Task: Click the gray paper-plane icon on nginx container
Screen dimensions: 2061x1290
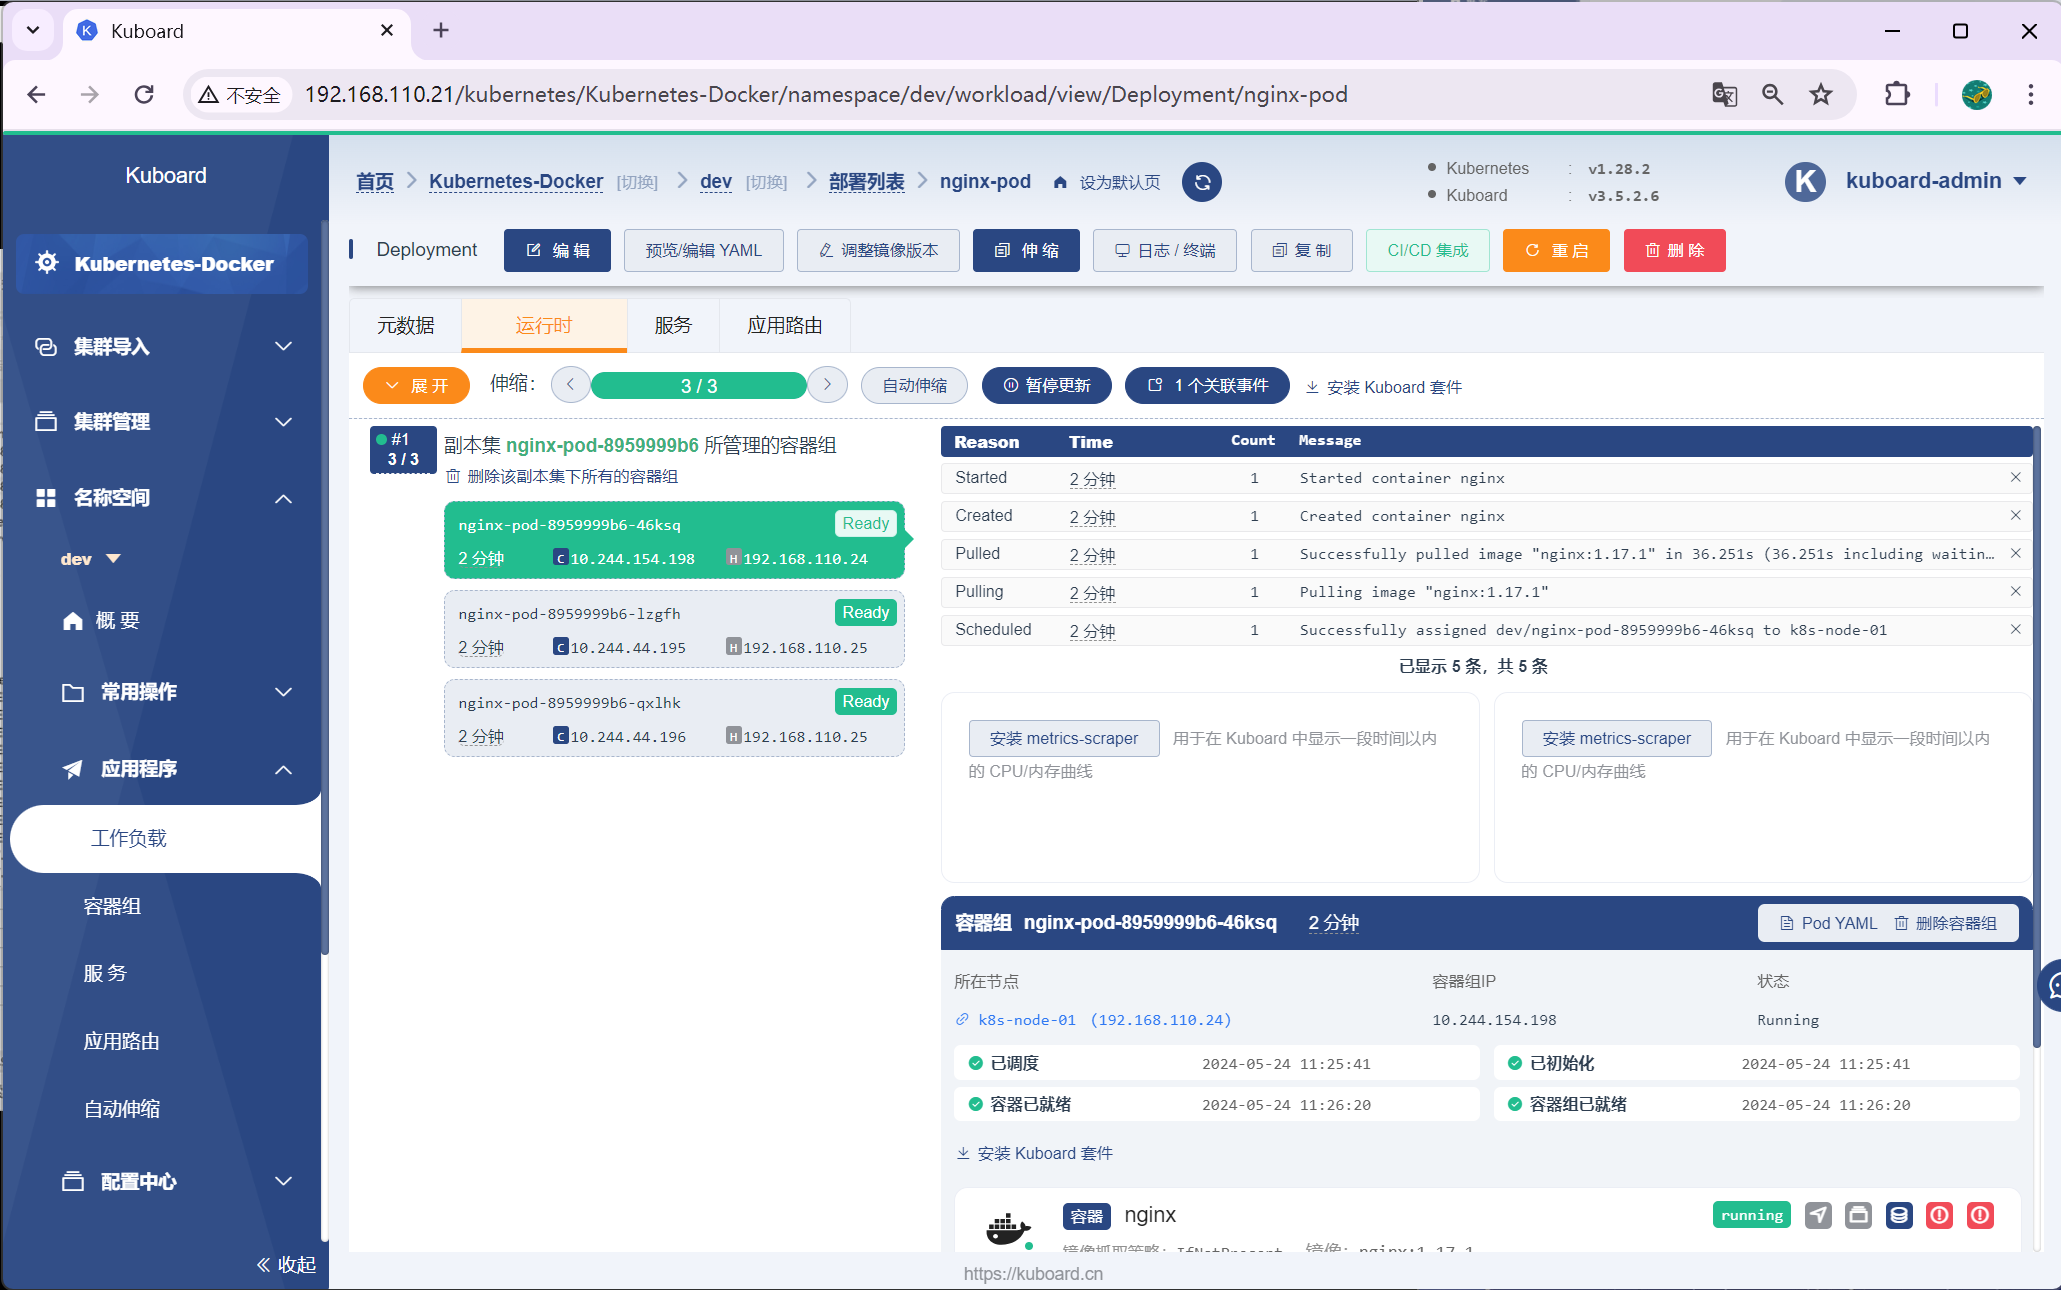Action: 1818,1215
